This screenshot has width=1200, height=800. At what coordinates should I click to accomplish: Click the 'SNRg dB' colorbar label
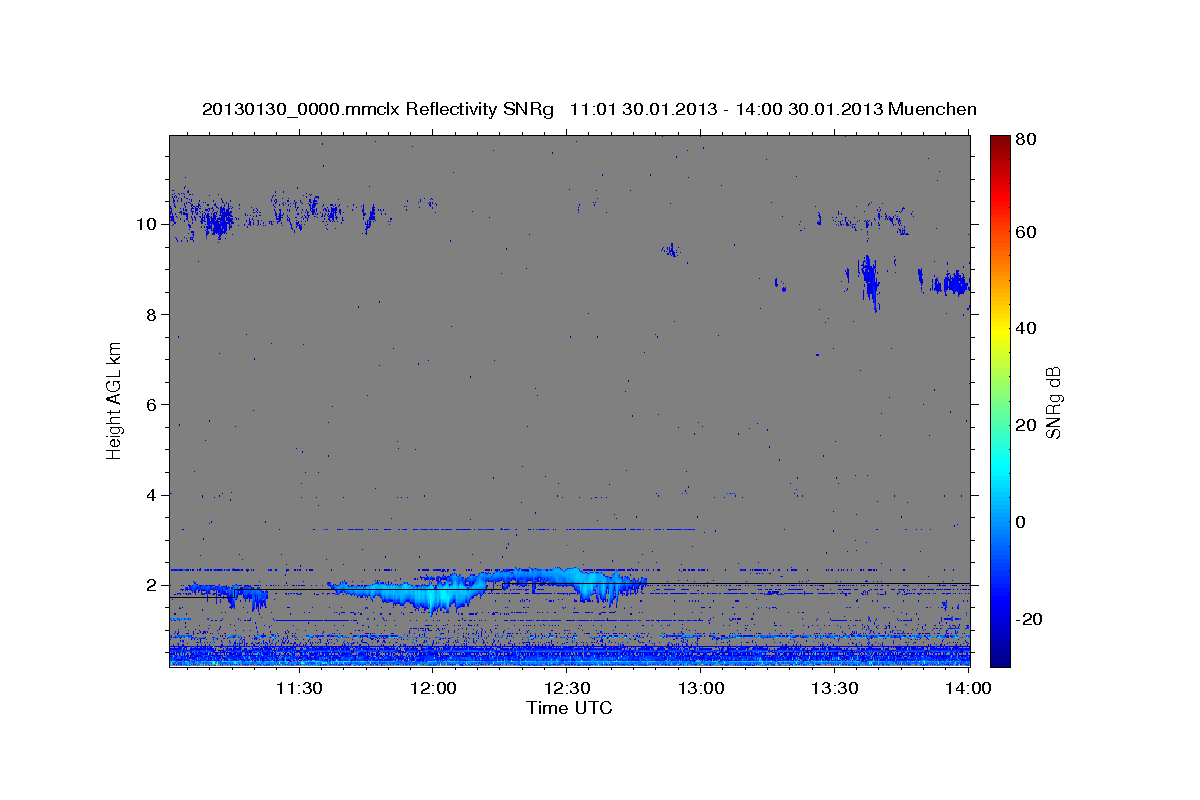(x=1053, y=402)
